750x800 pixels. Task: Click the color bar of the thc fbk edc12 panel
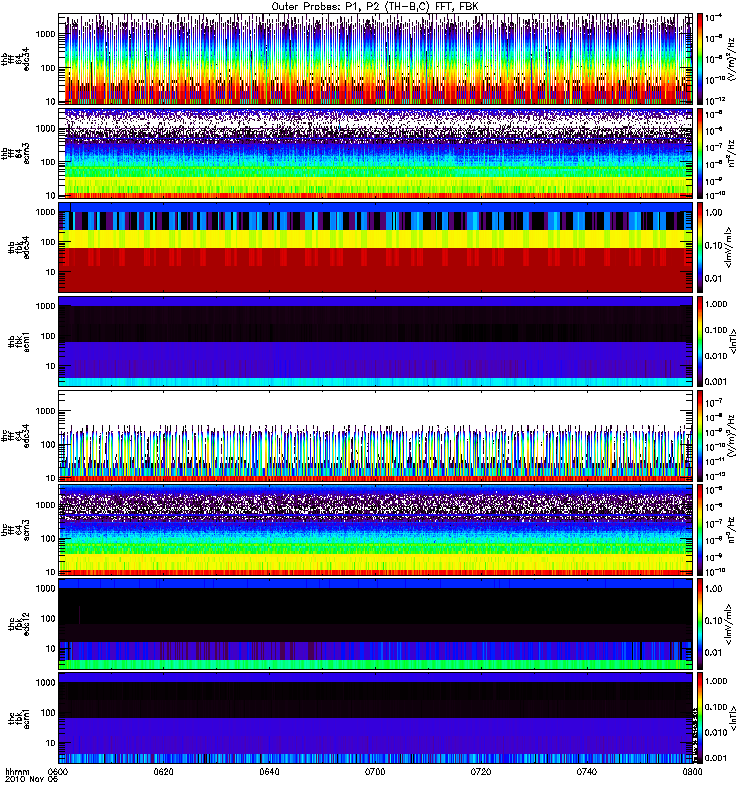pos(699,623)
